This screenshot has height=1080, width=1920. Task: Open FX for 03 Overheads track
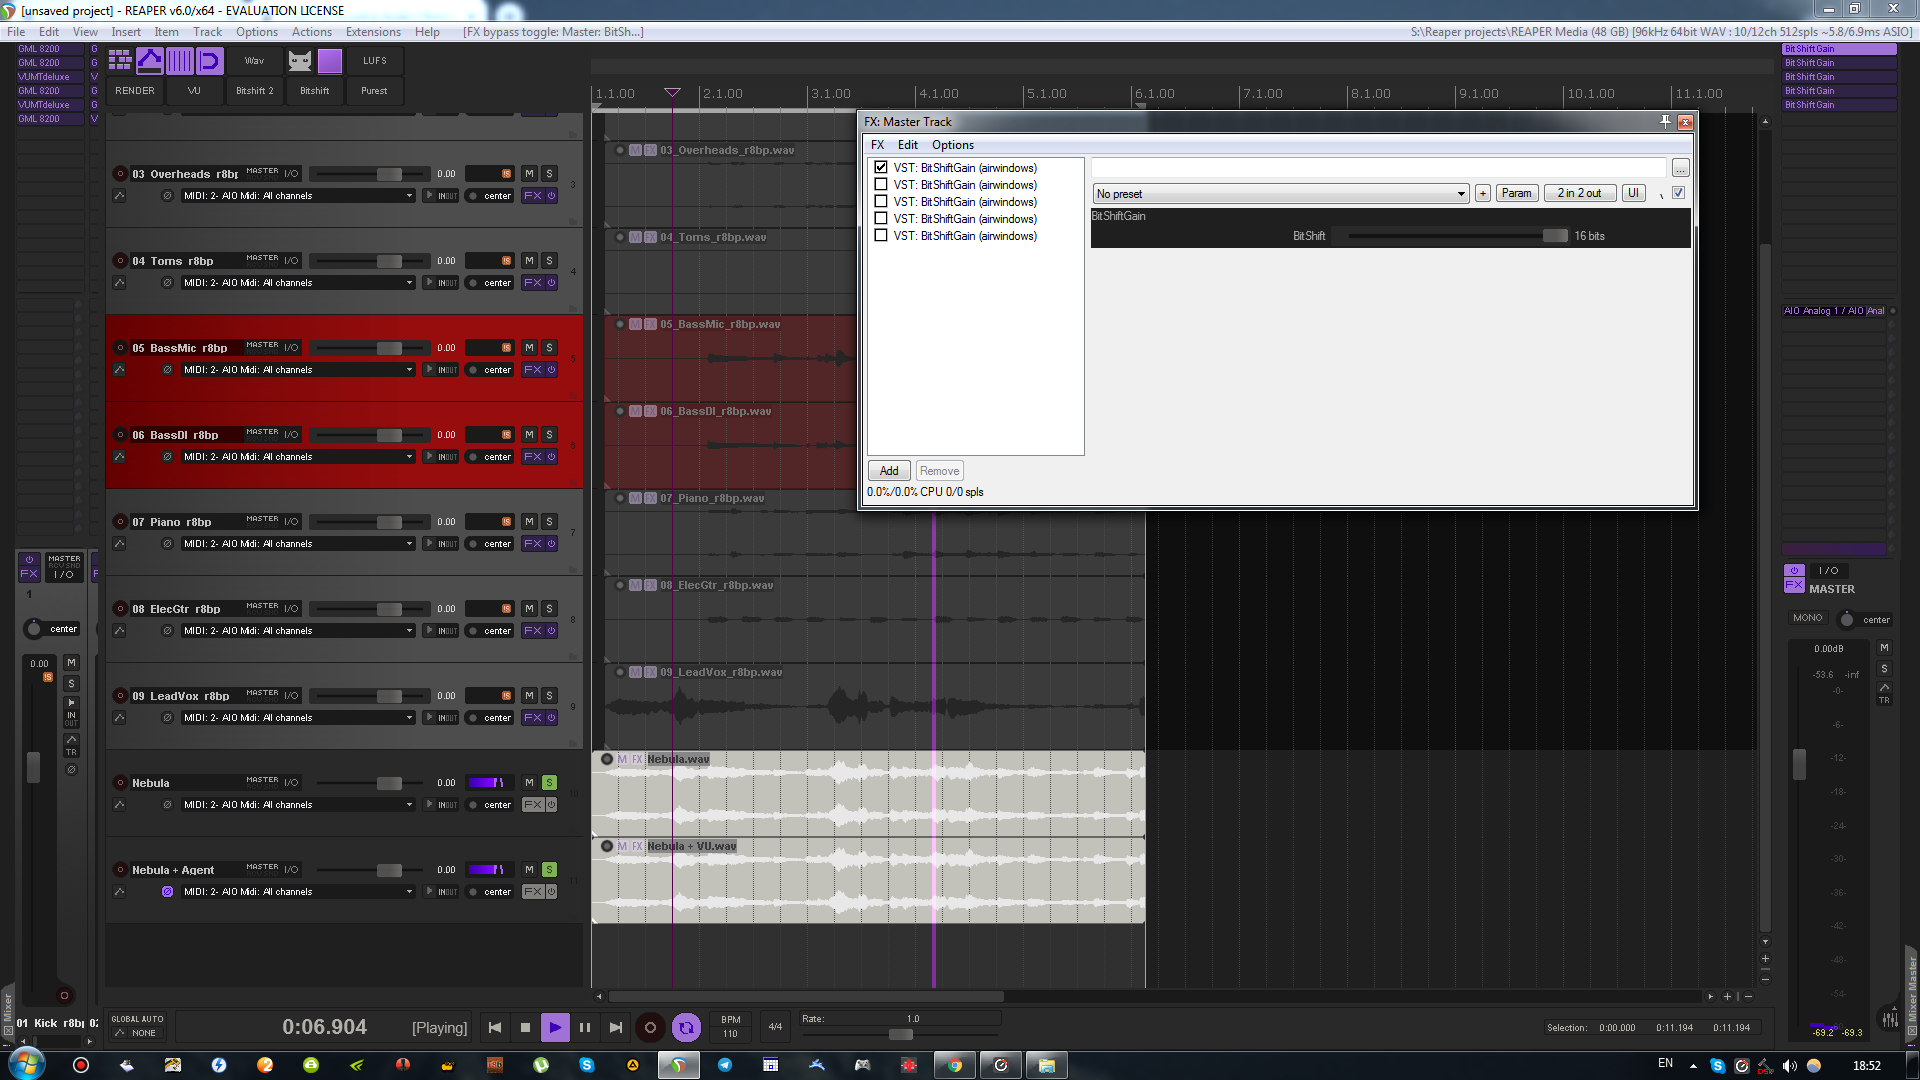point(533,196)
